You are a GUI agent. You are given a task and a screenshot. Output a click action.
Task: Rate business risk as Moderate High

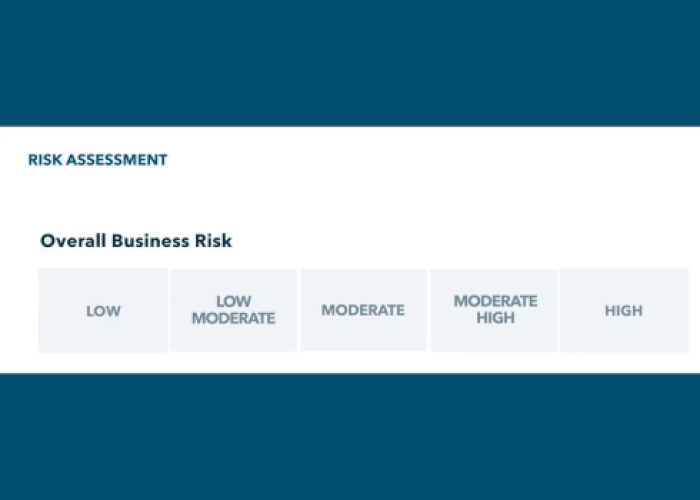pos(494,310)
